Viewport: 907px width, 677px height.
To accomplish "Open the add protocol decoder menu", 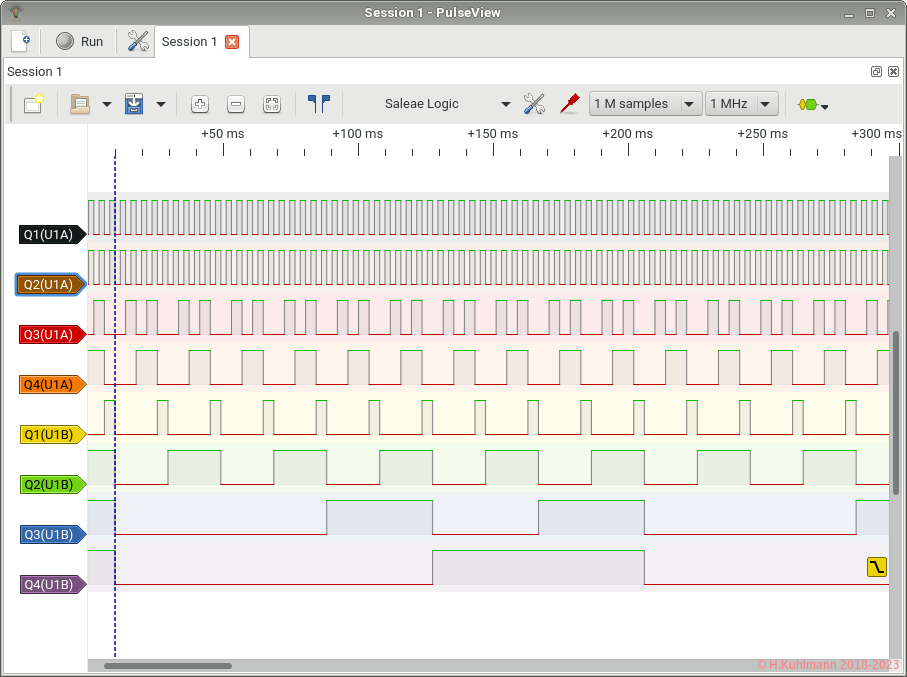I will [x=812, y=104].
